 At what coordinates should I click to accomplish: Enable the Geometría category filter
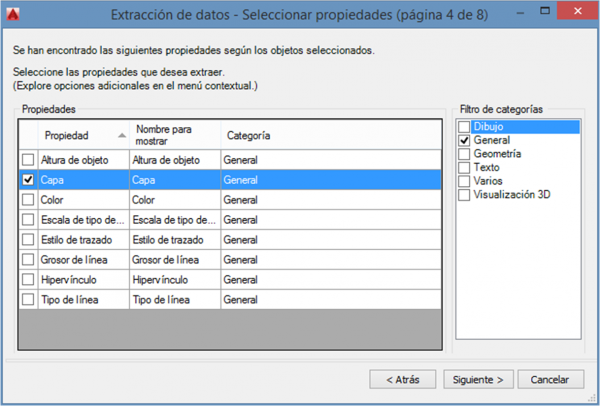click(x=464, y=154)
